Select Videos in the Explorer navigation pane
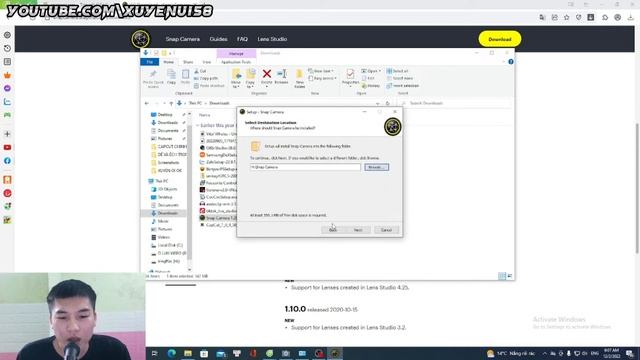Viewport: 640px width, 360px height. (x=164, y=237)
